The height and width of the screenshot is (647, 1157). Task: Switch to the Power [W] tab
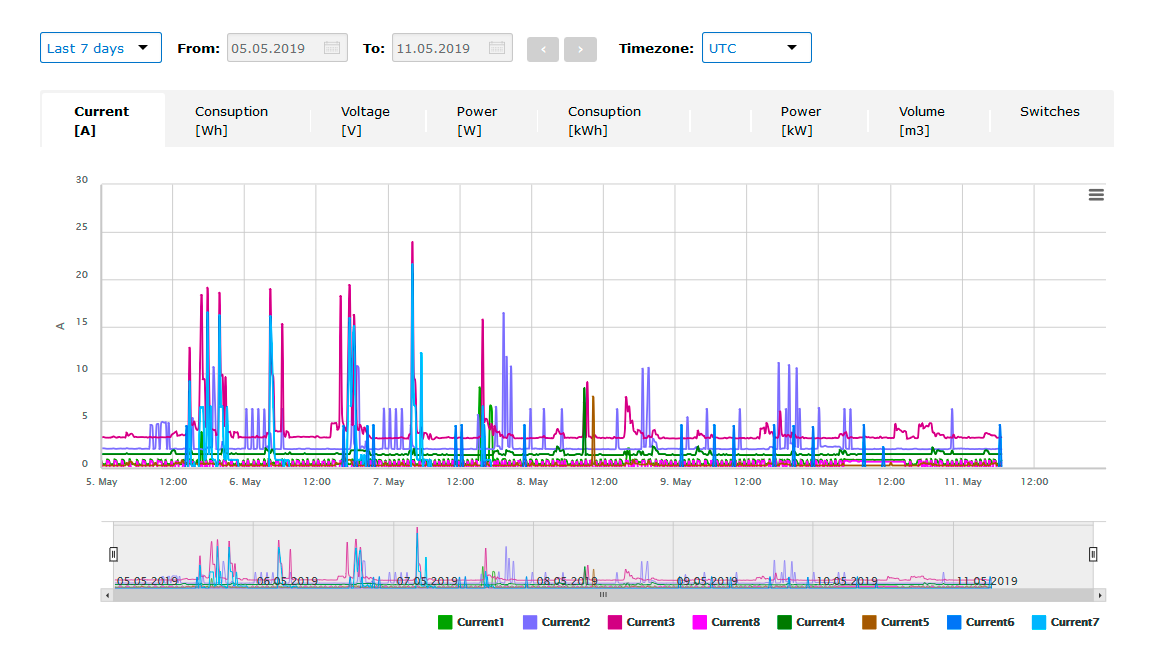477,120
